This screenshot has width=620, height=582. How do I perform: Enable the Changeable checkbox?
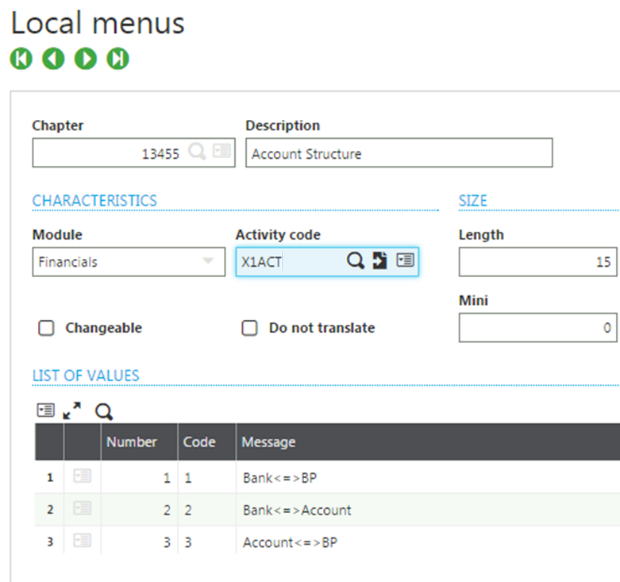(x=46, y=328)
